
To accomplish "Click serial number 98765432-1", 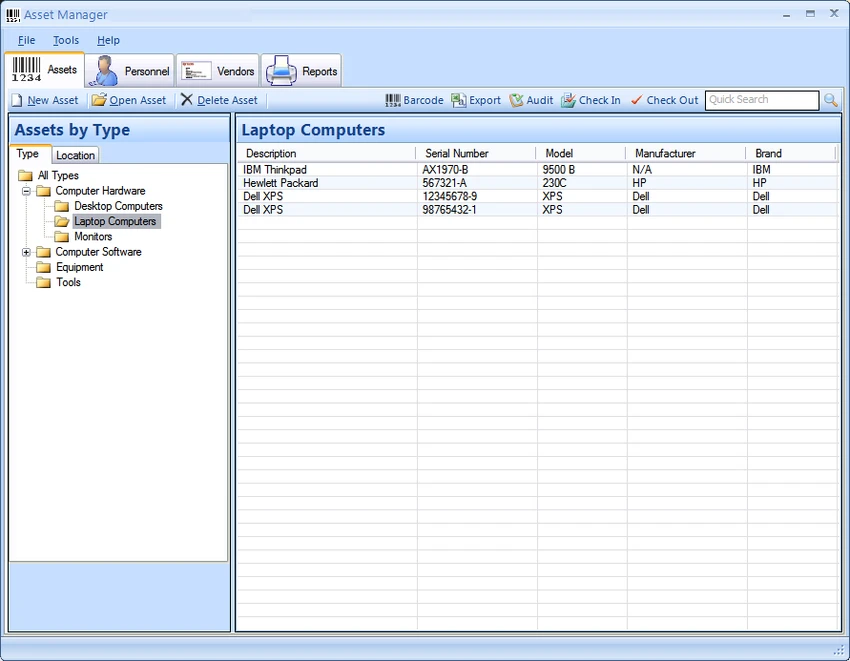I will (449, 210).
